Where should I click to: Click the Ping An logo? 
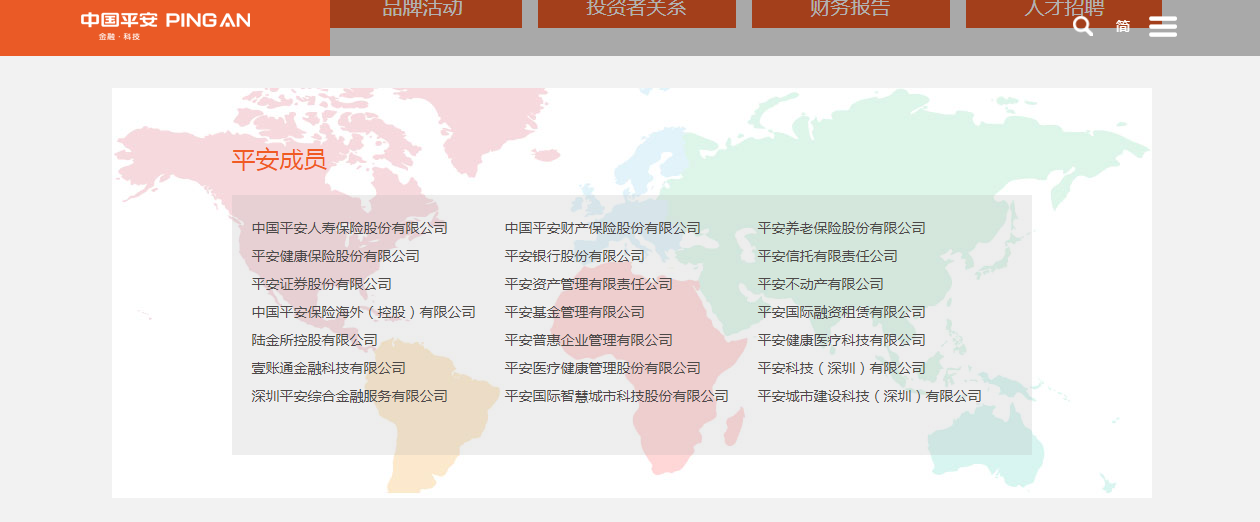(x=165, y=25)
